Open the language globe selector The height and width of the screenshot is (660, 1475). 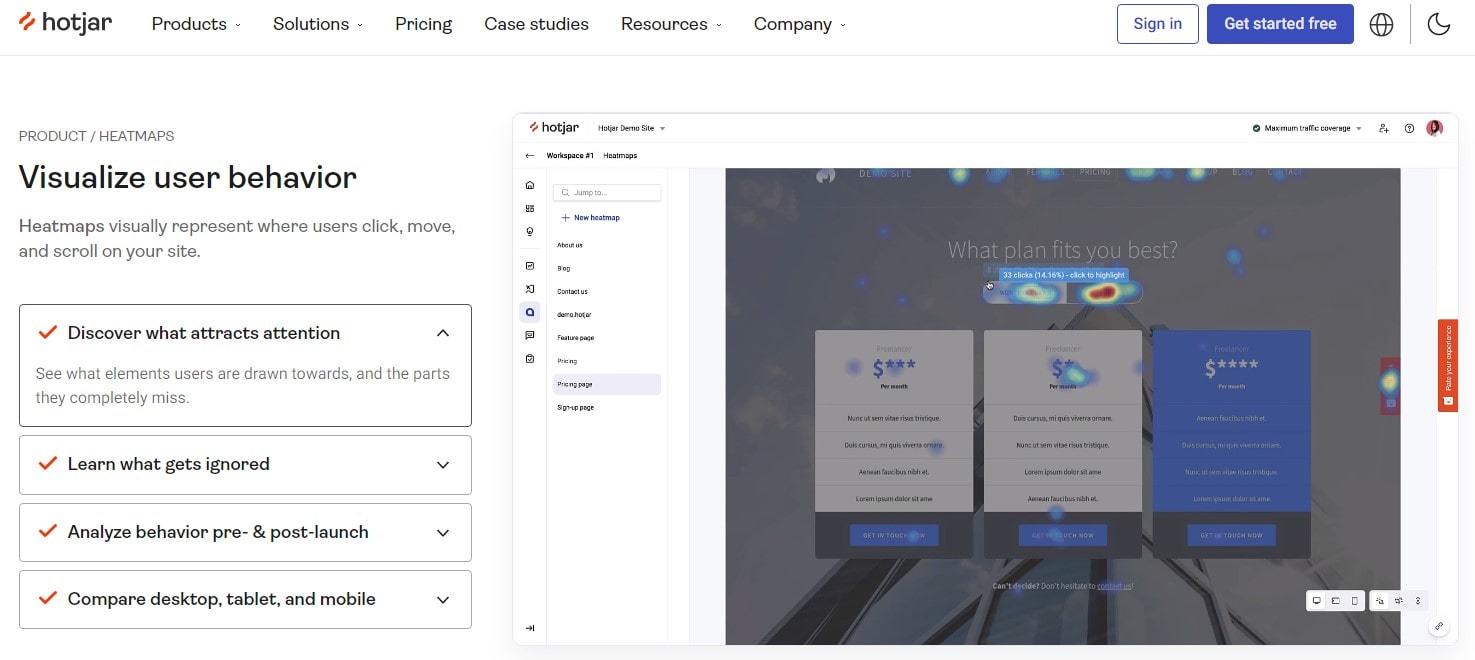point(1381,24)
